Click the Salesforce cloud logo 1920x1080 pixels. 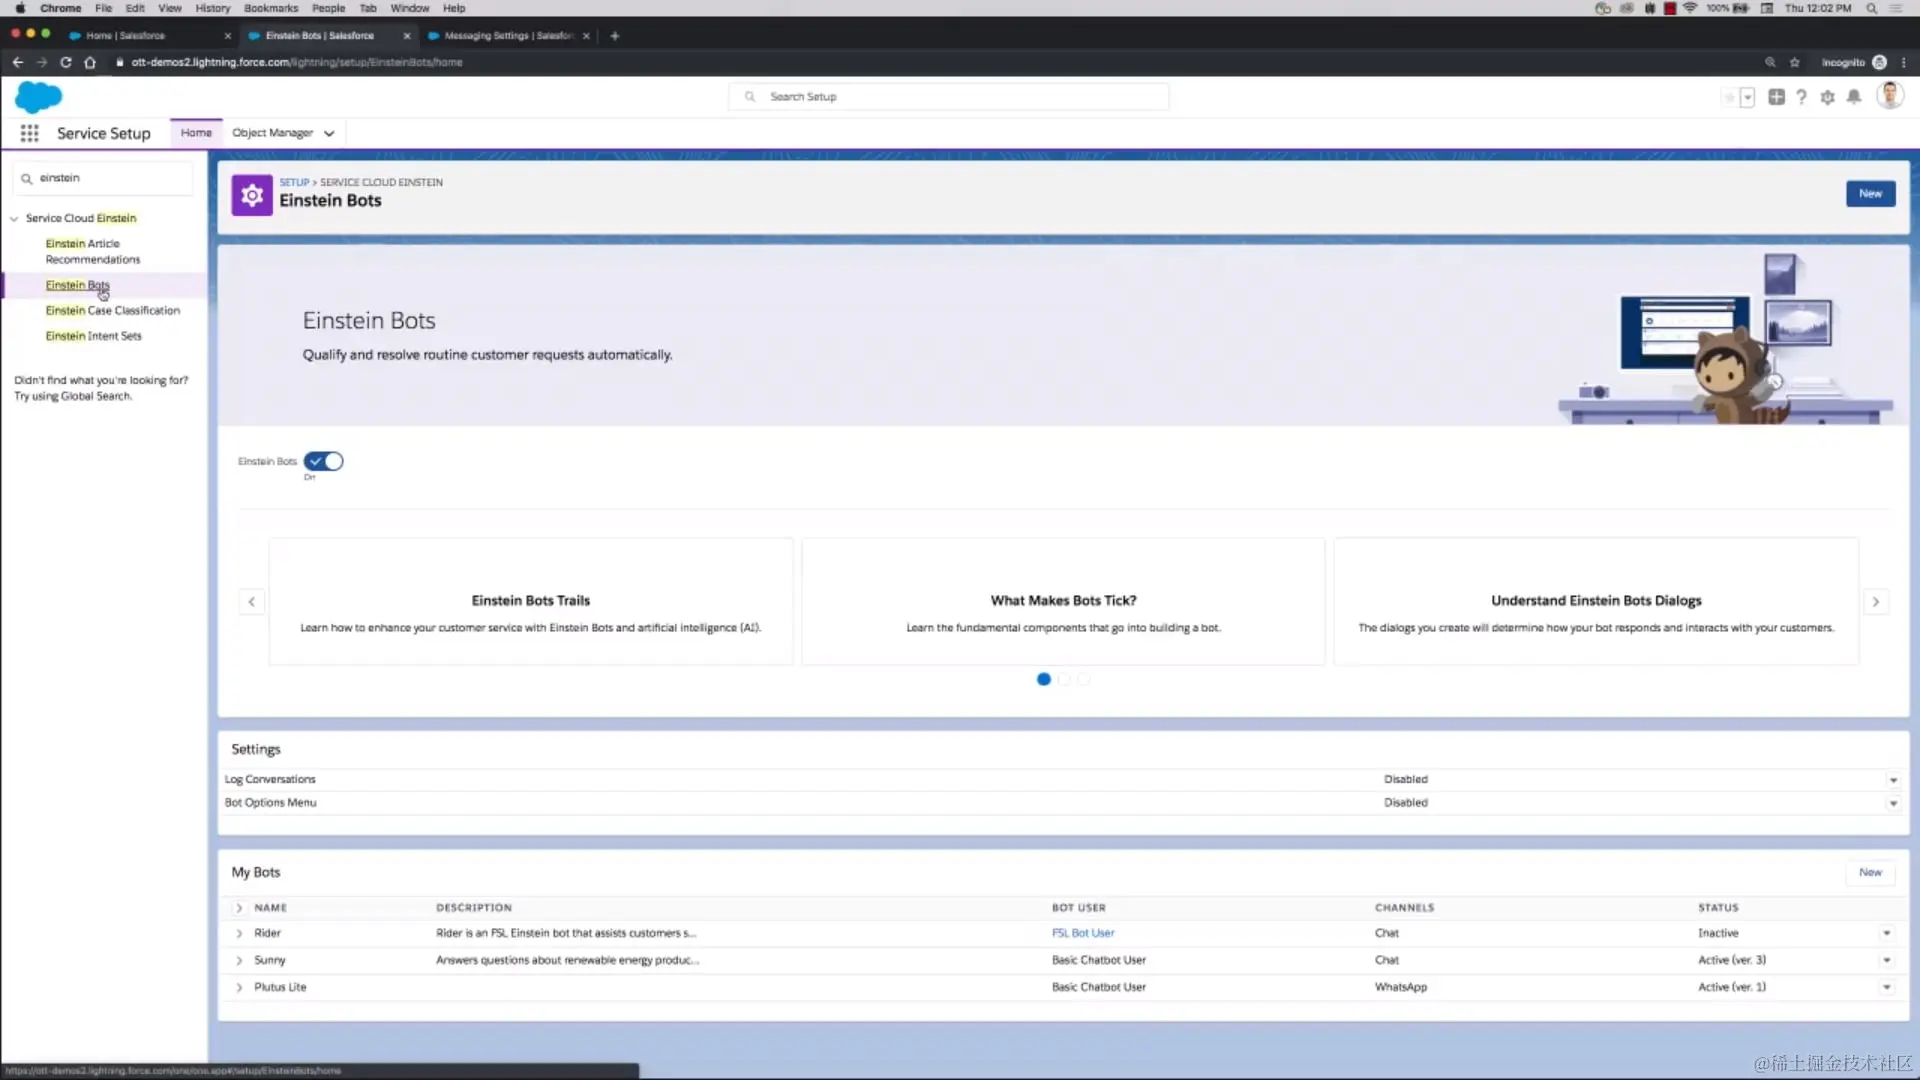37,96
